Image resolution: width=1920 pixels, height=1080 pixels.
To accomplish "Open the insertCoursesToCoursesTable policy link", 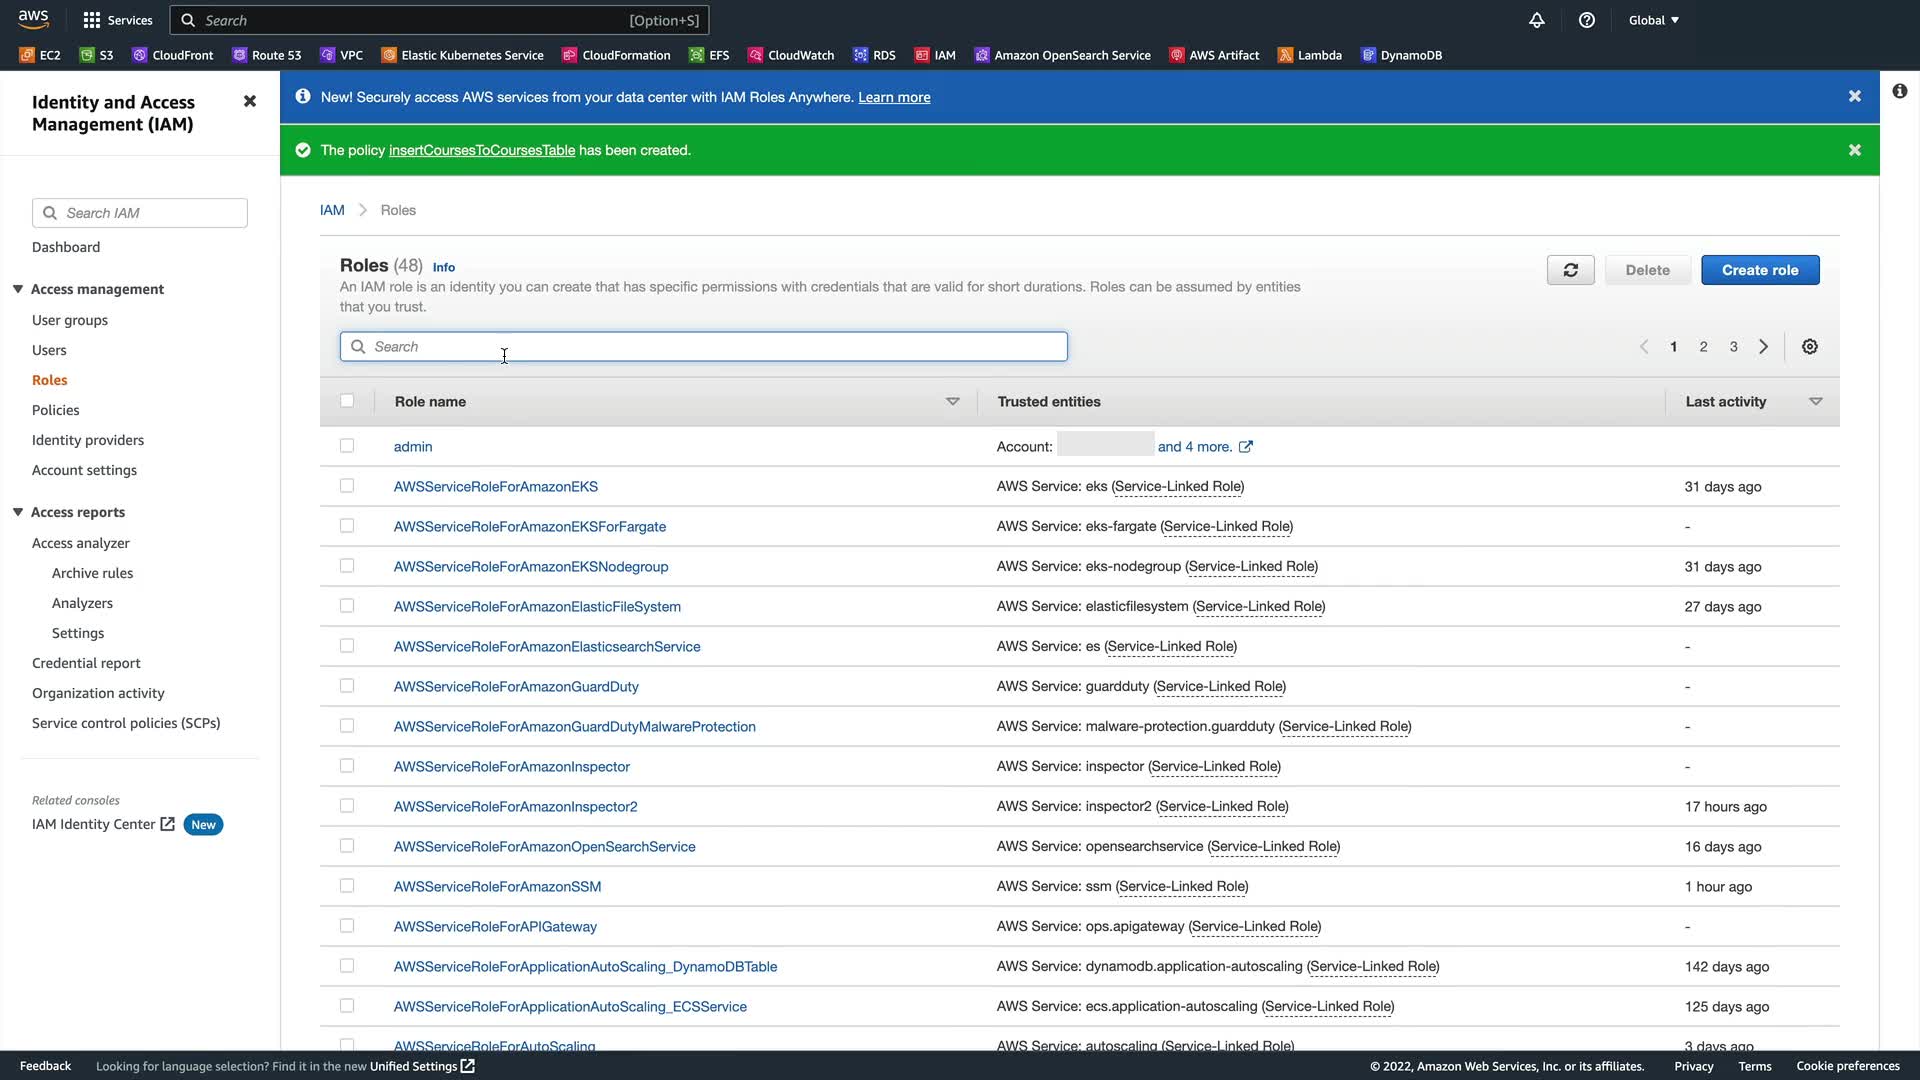I will [x=481, y=150].
